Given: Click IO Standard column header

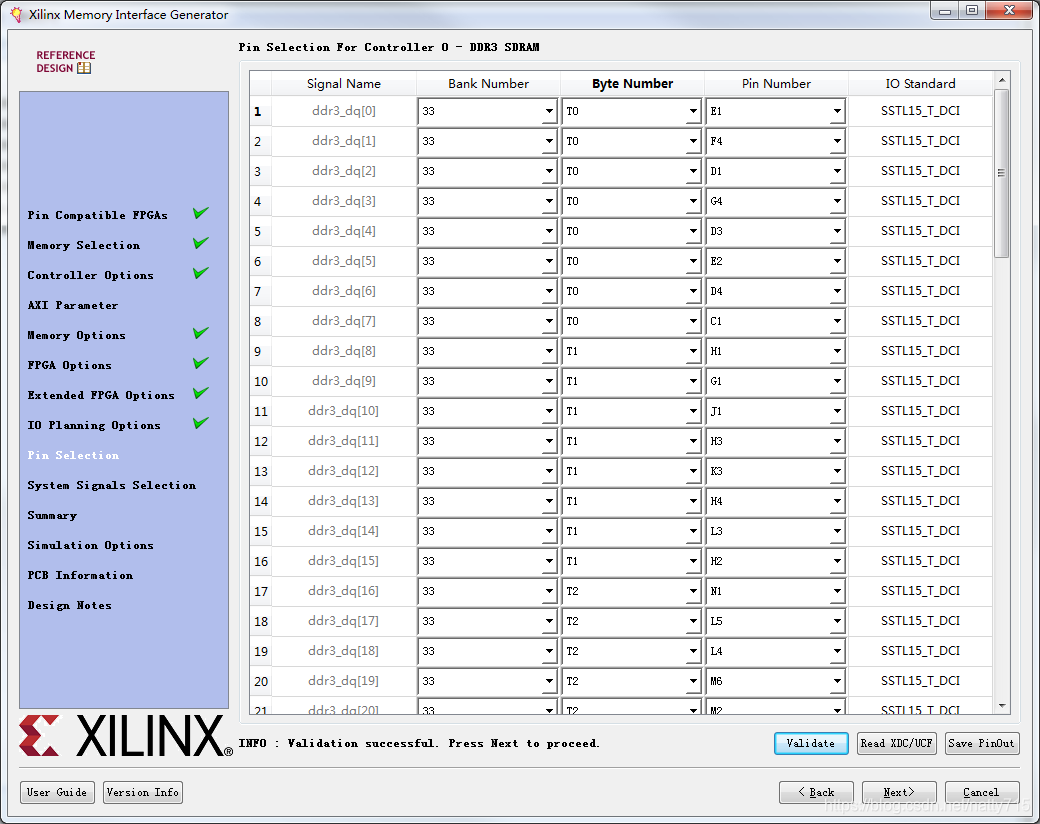Looking at the screenshot, I should (921, 84).
